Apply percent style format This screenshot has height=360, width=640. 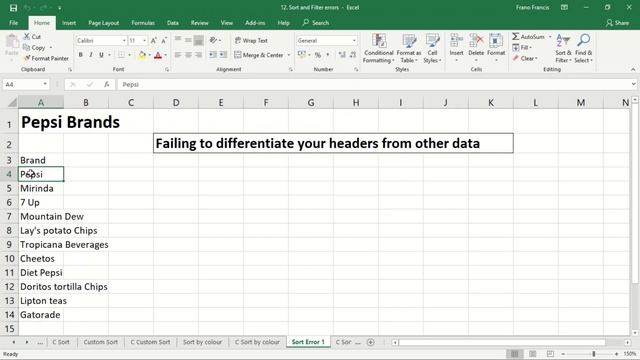click(318, 55)
